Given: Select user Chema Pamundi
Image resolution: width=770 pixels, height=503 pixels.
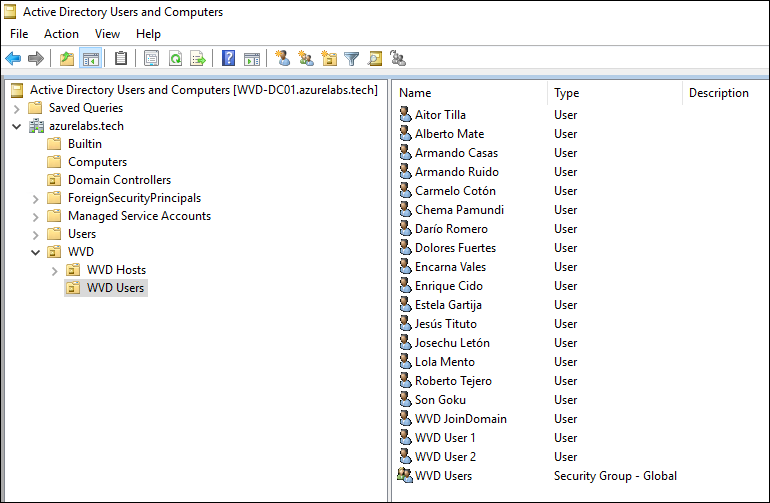Looking at the screenshot, I should pyautogui.click(x=459, y=210).
